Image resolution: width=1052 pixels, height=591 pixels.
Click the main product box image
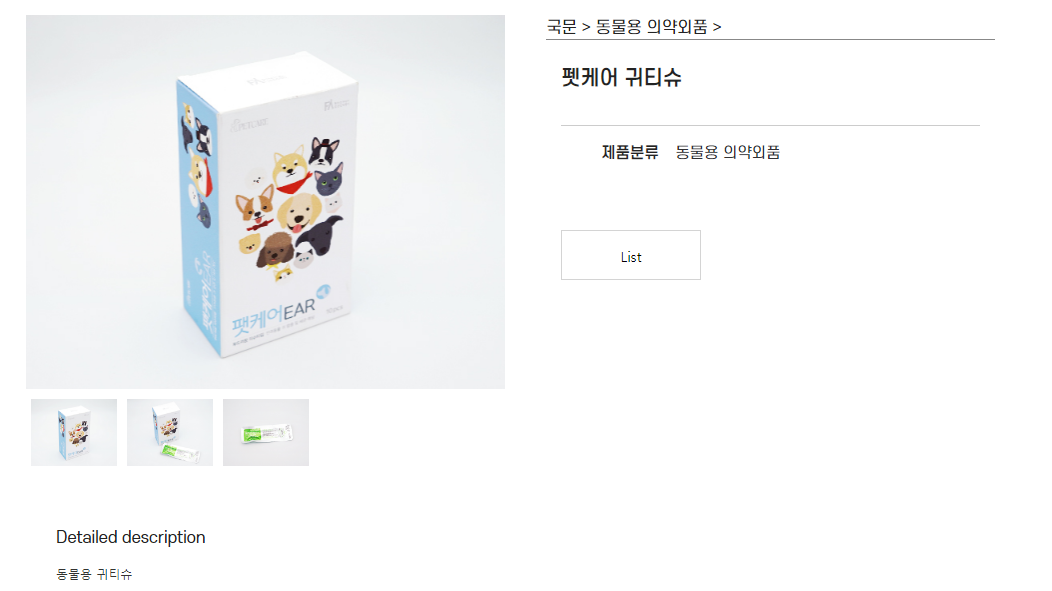pyautogui.click(x=266, y=202)
